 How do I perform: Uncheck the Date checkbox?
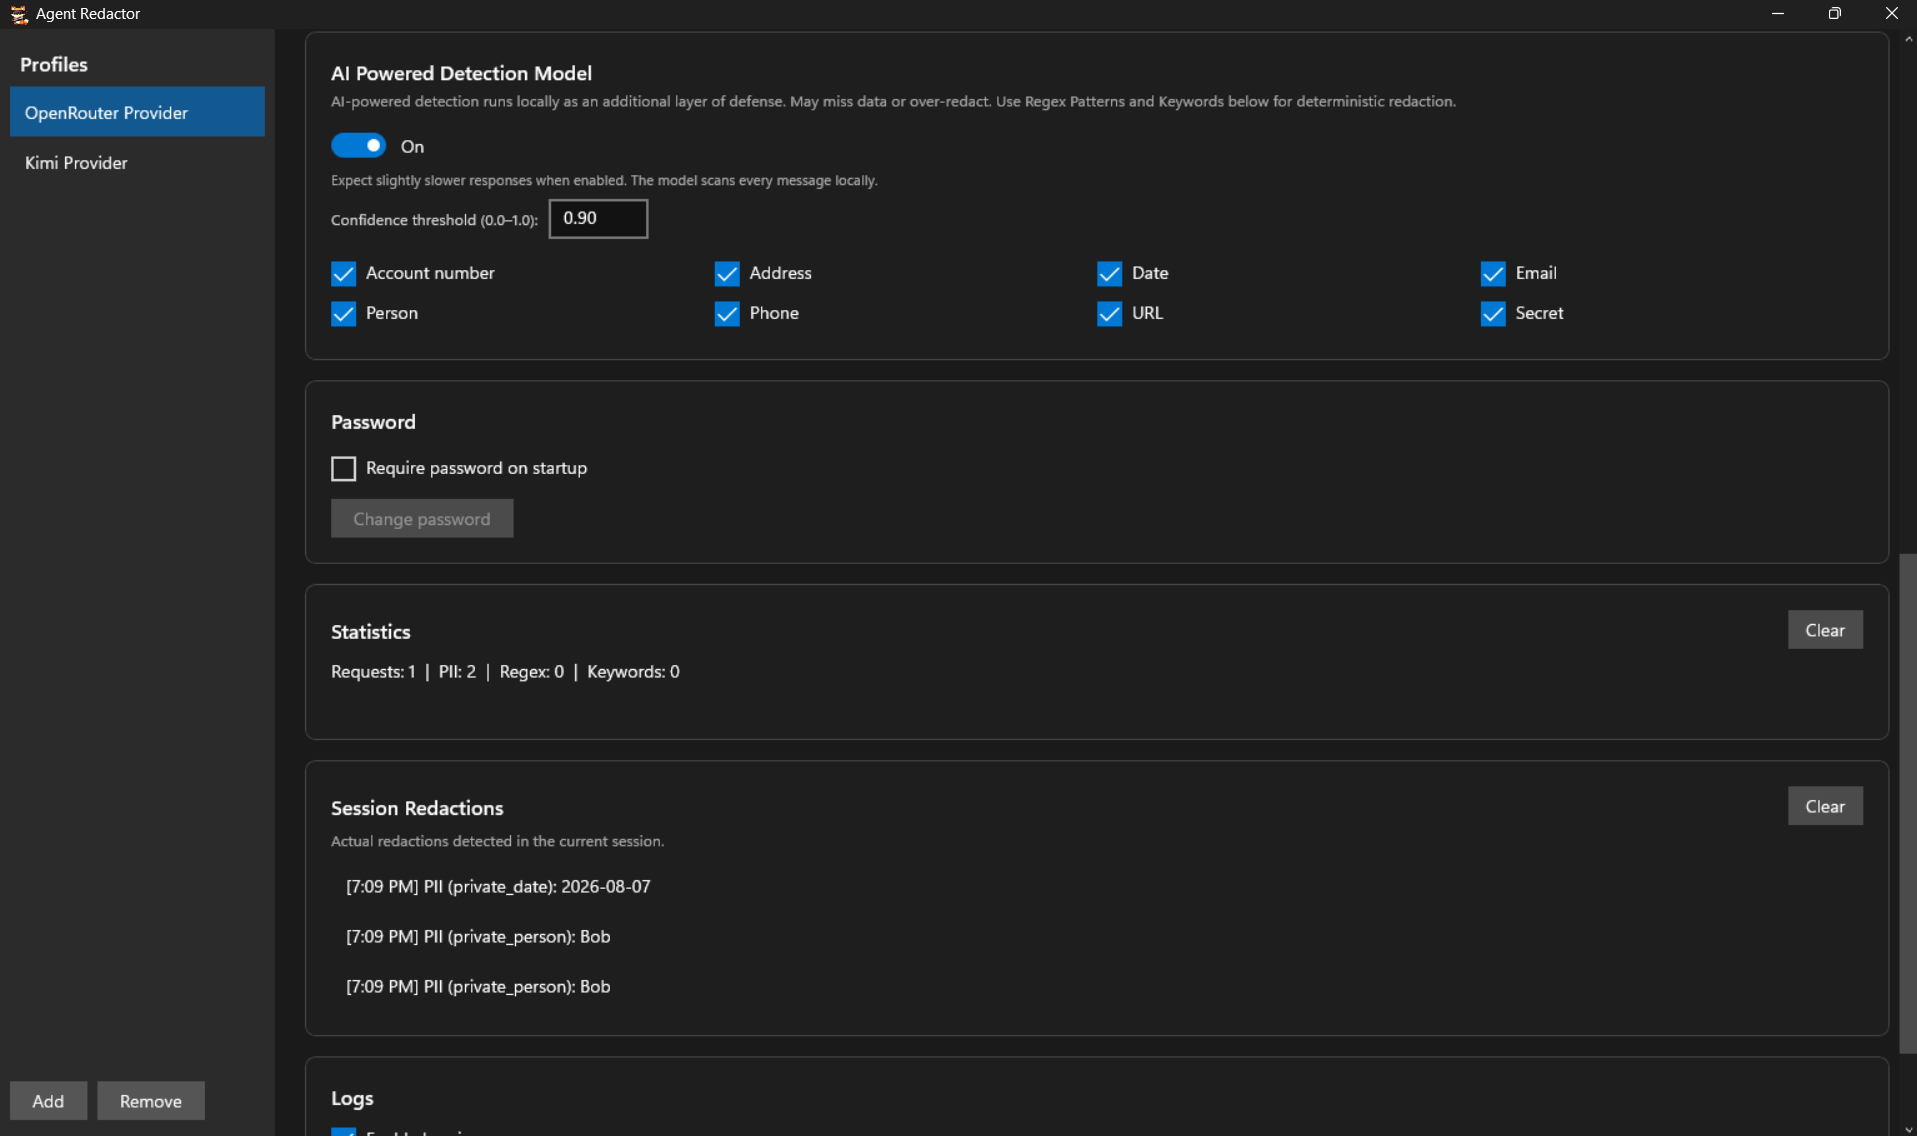coord(1109,273)
